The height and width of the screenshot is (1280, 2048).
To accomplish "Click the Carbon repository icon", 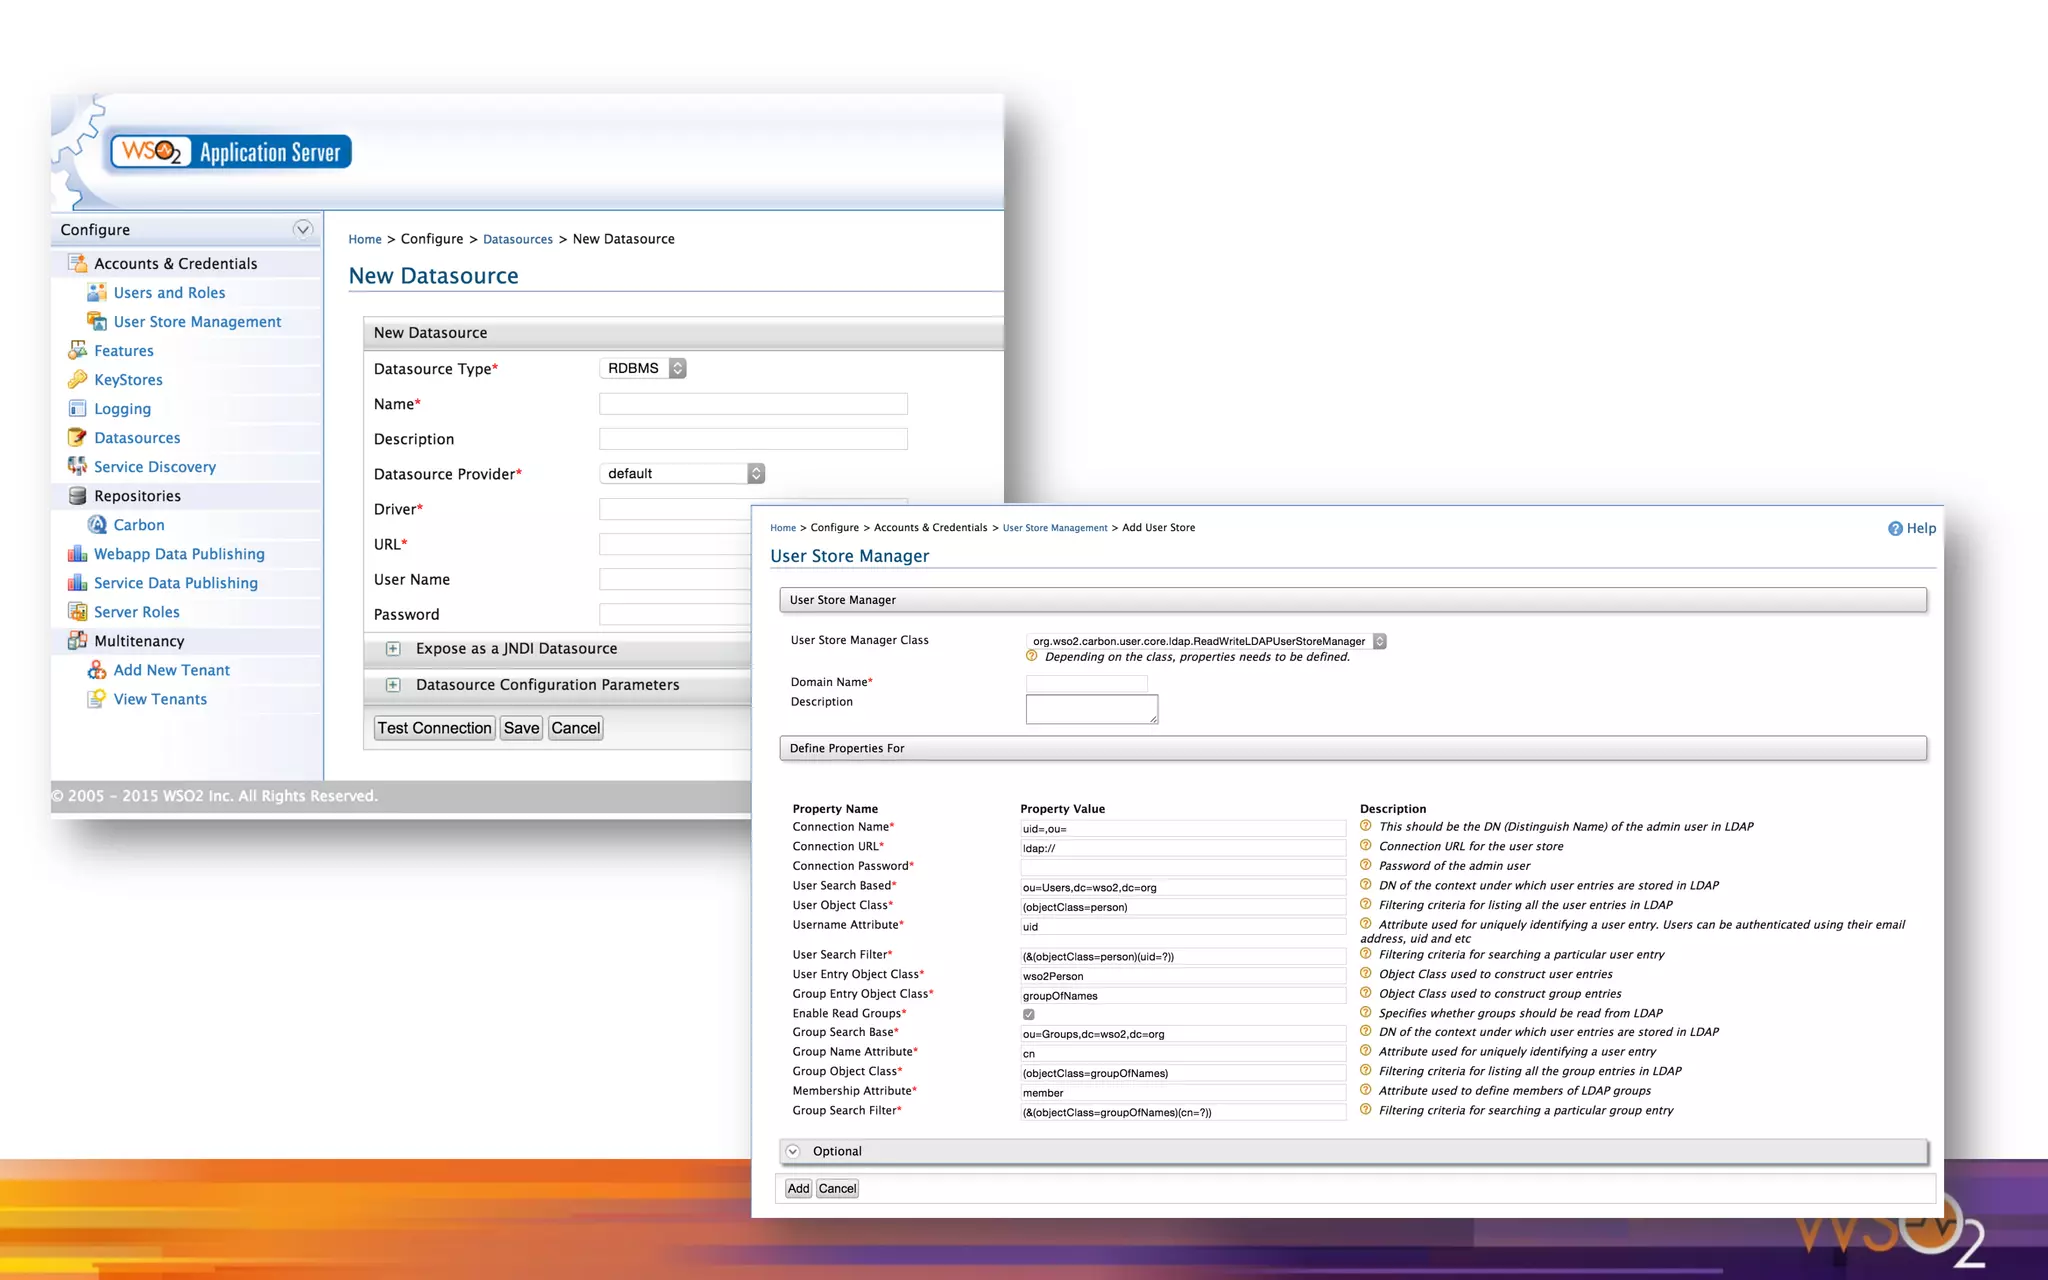I will [97, 524].
